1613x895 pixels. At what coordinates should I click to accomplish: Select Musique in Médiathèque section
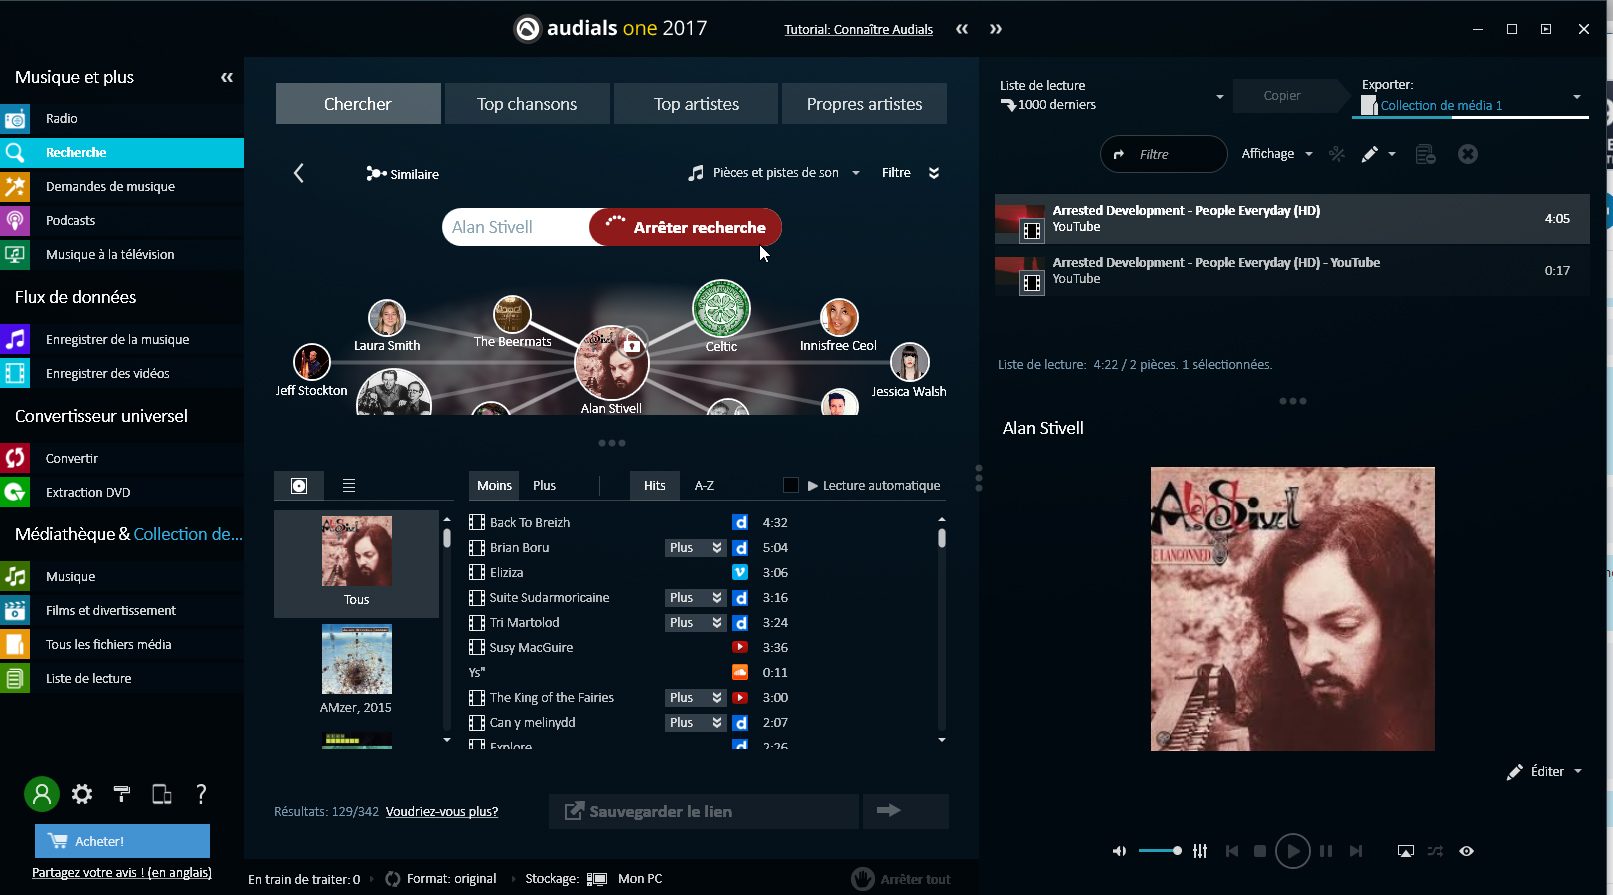122,576
